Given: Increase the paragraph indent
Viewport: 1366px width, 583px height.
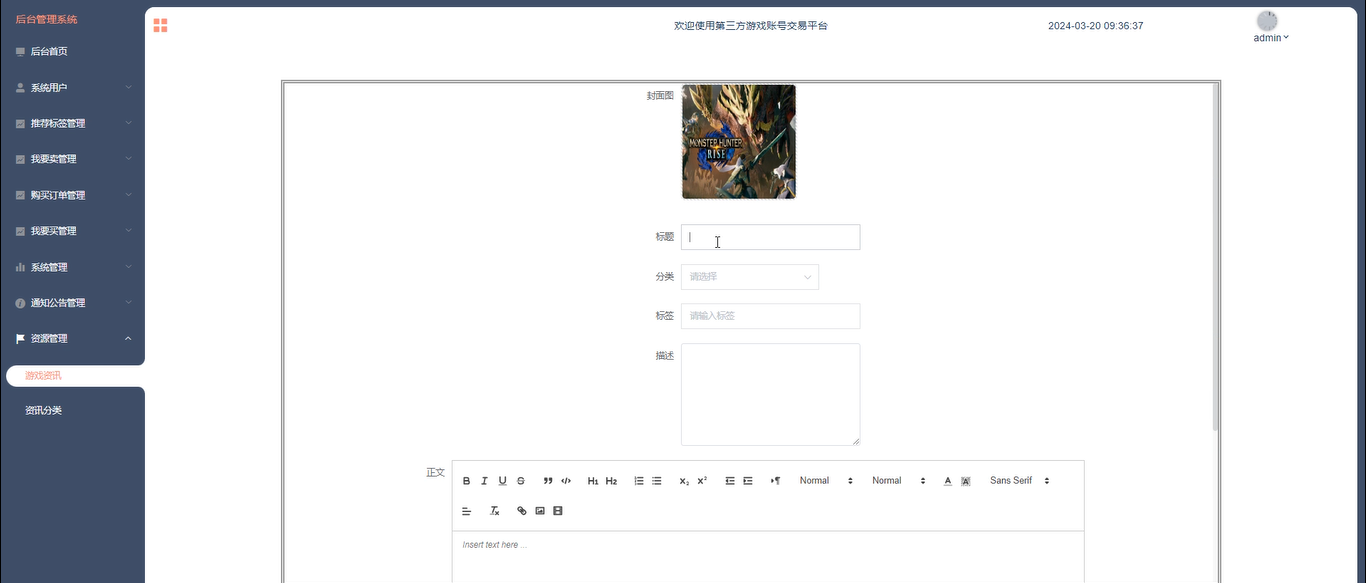Looking at the screenshot, I should pos(748,481).
